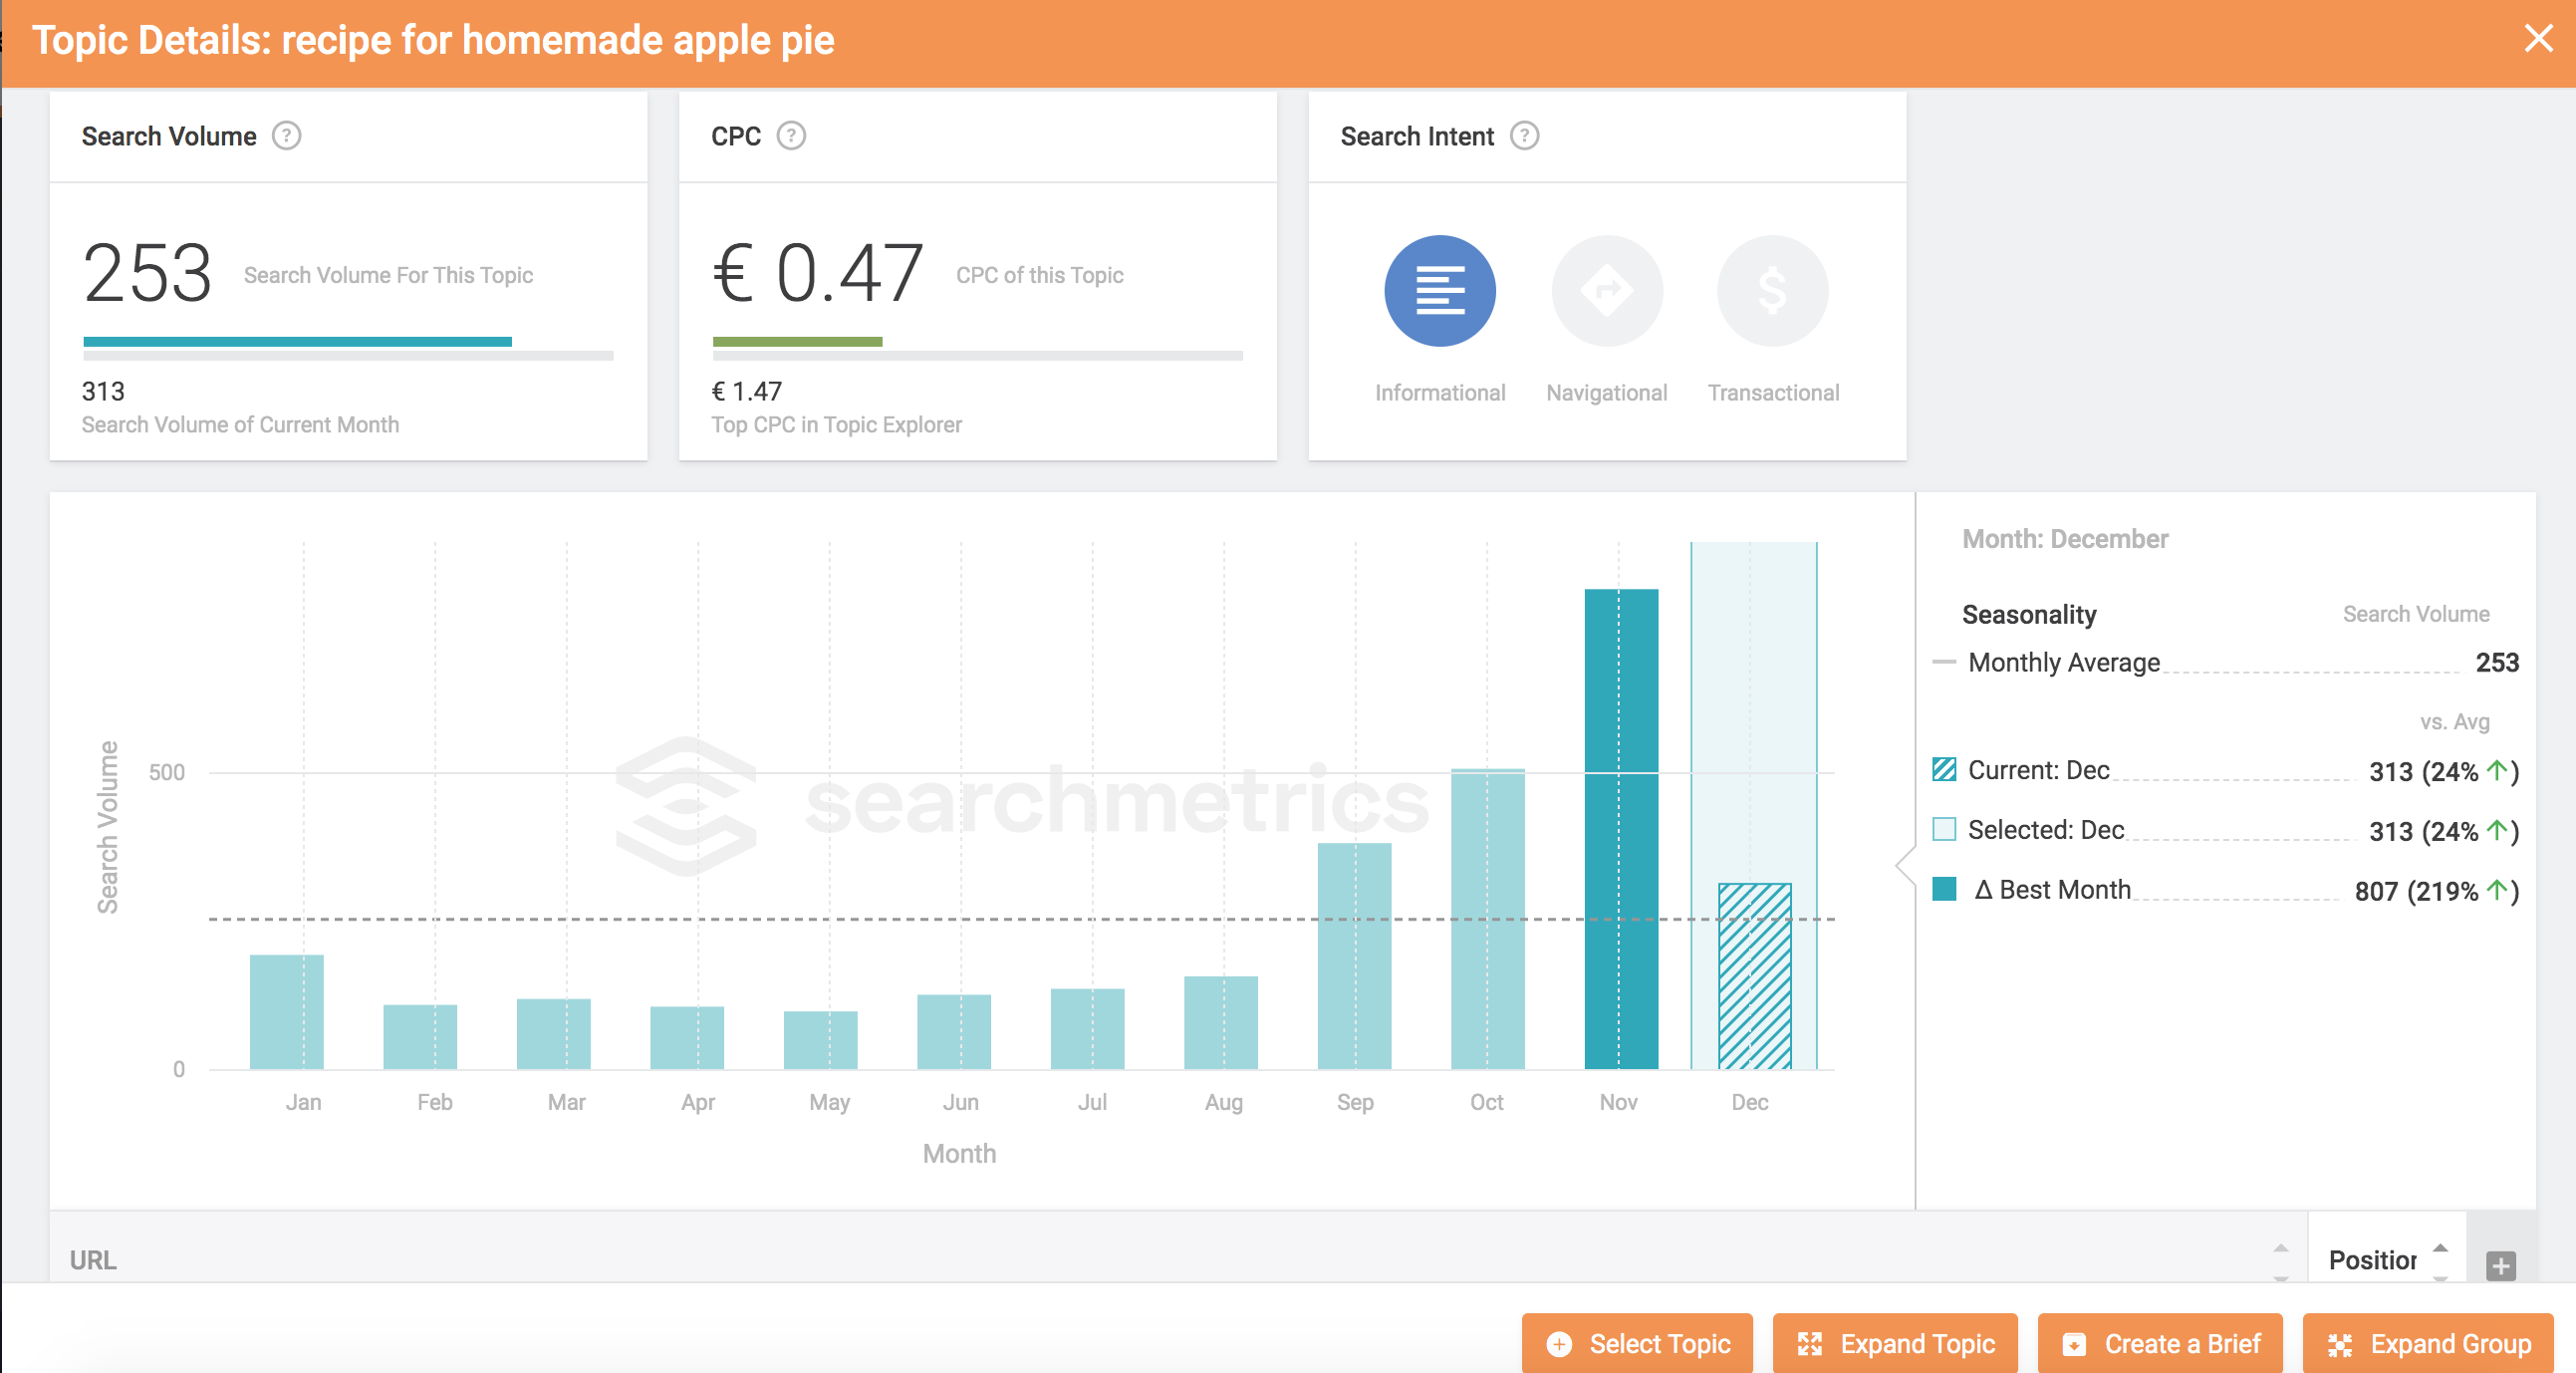Select the Mar bar in chart
This screenshot has height=1373, width=2576.
click(x=554, y=1034)
